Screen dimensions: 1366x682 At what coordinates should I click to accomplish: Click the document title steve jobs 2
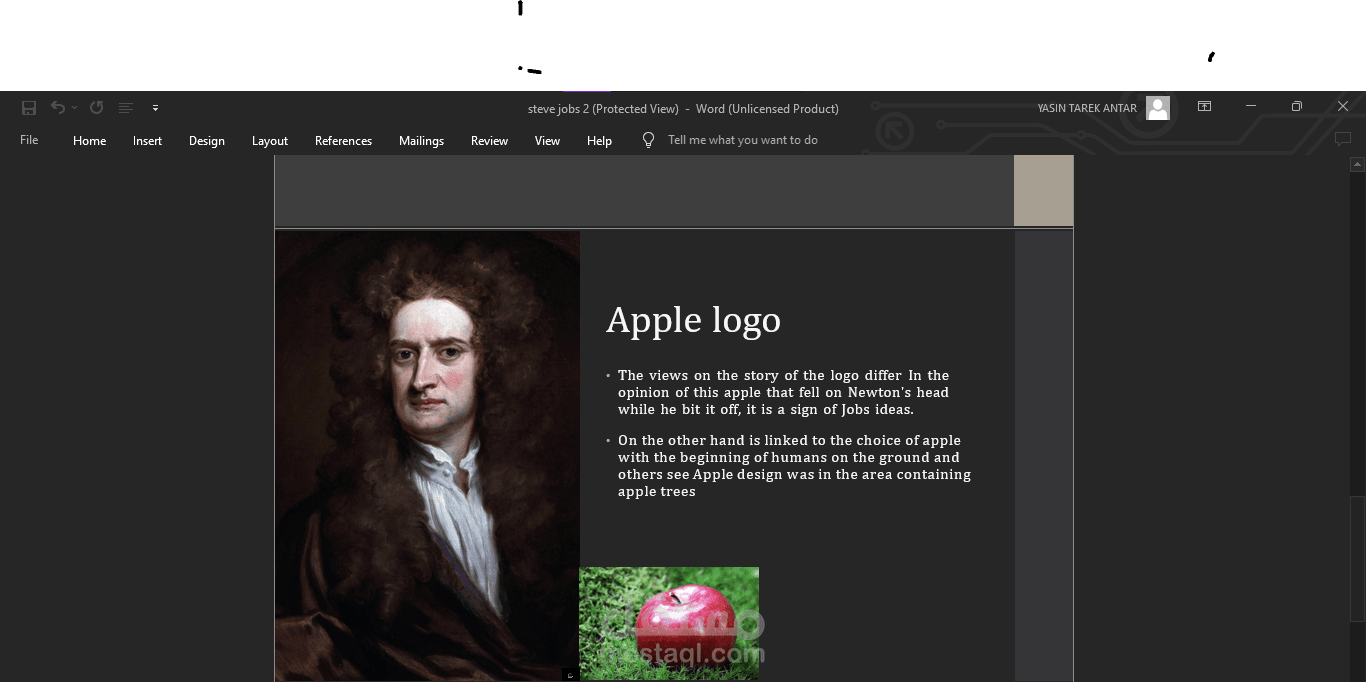pos(558,108)
